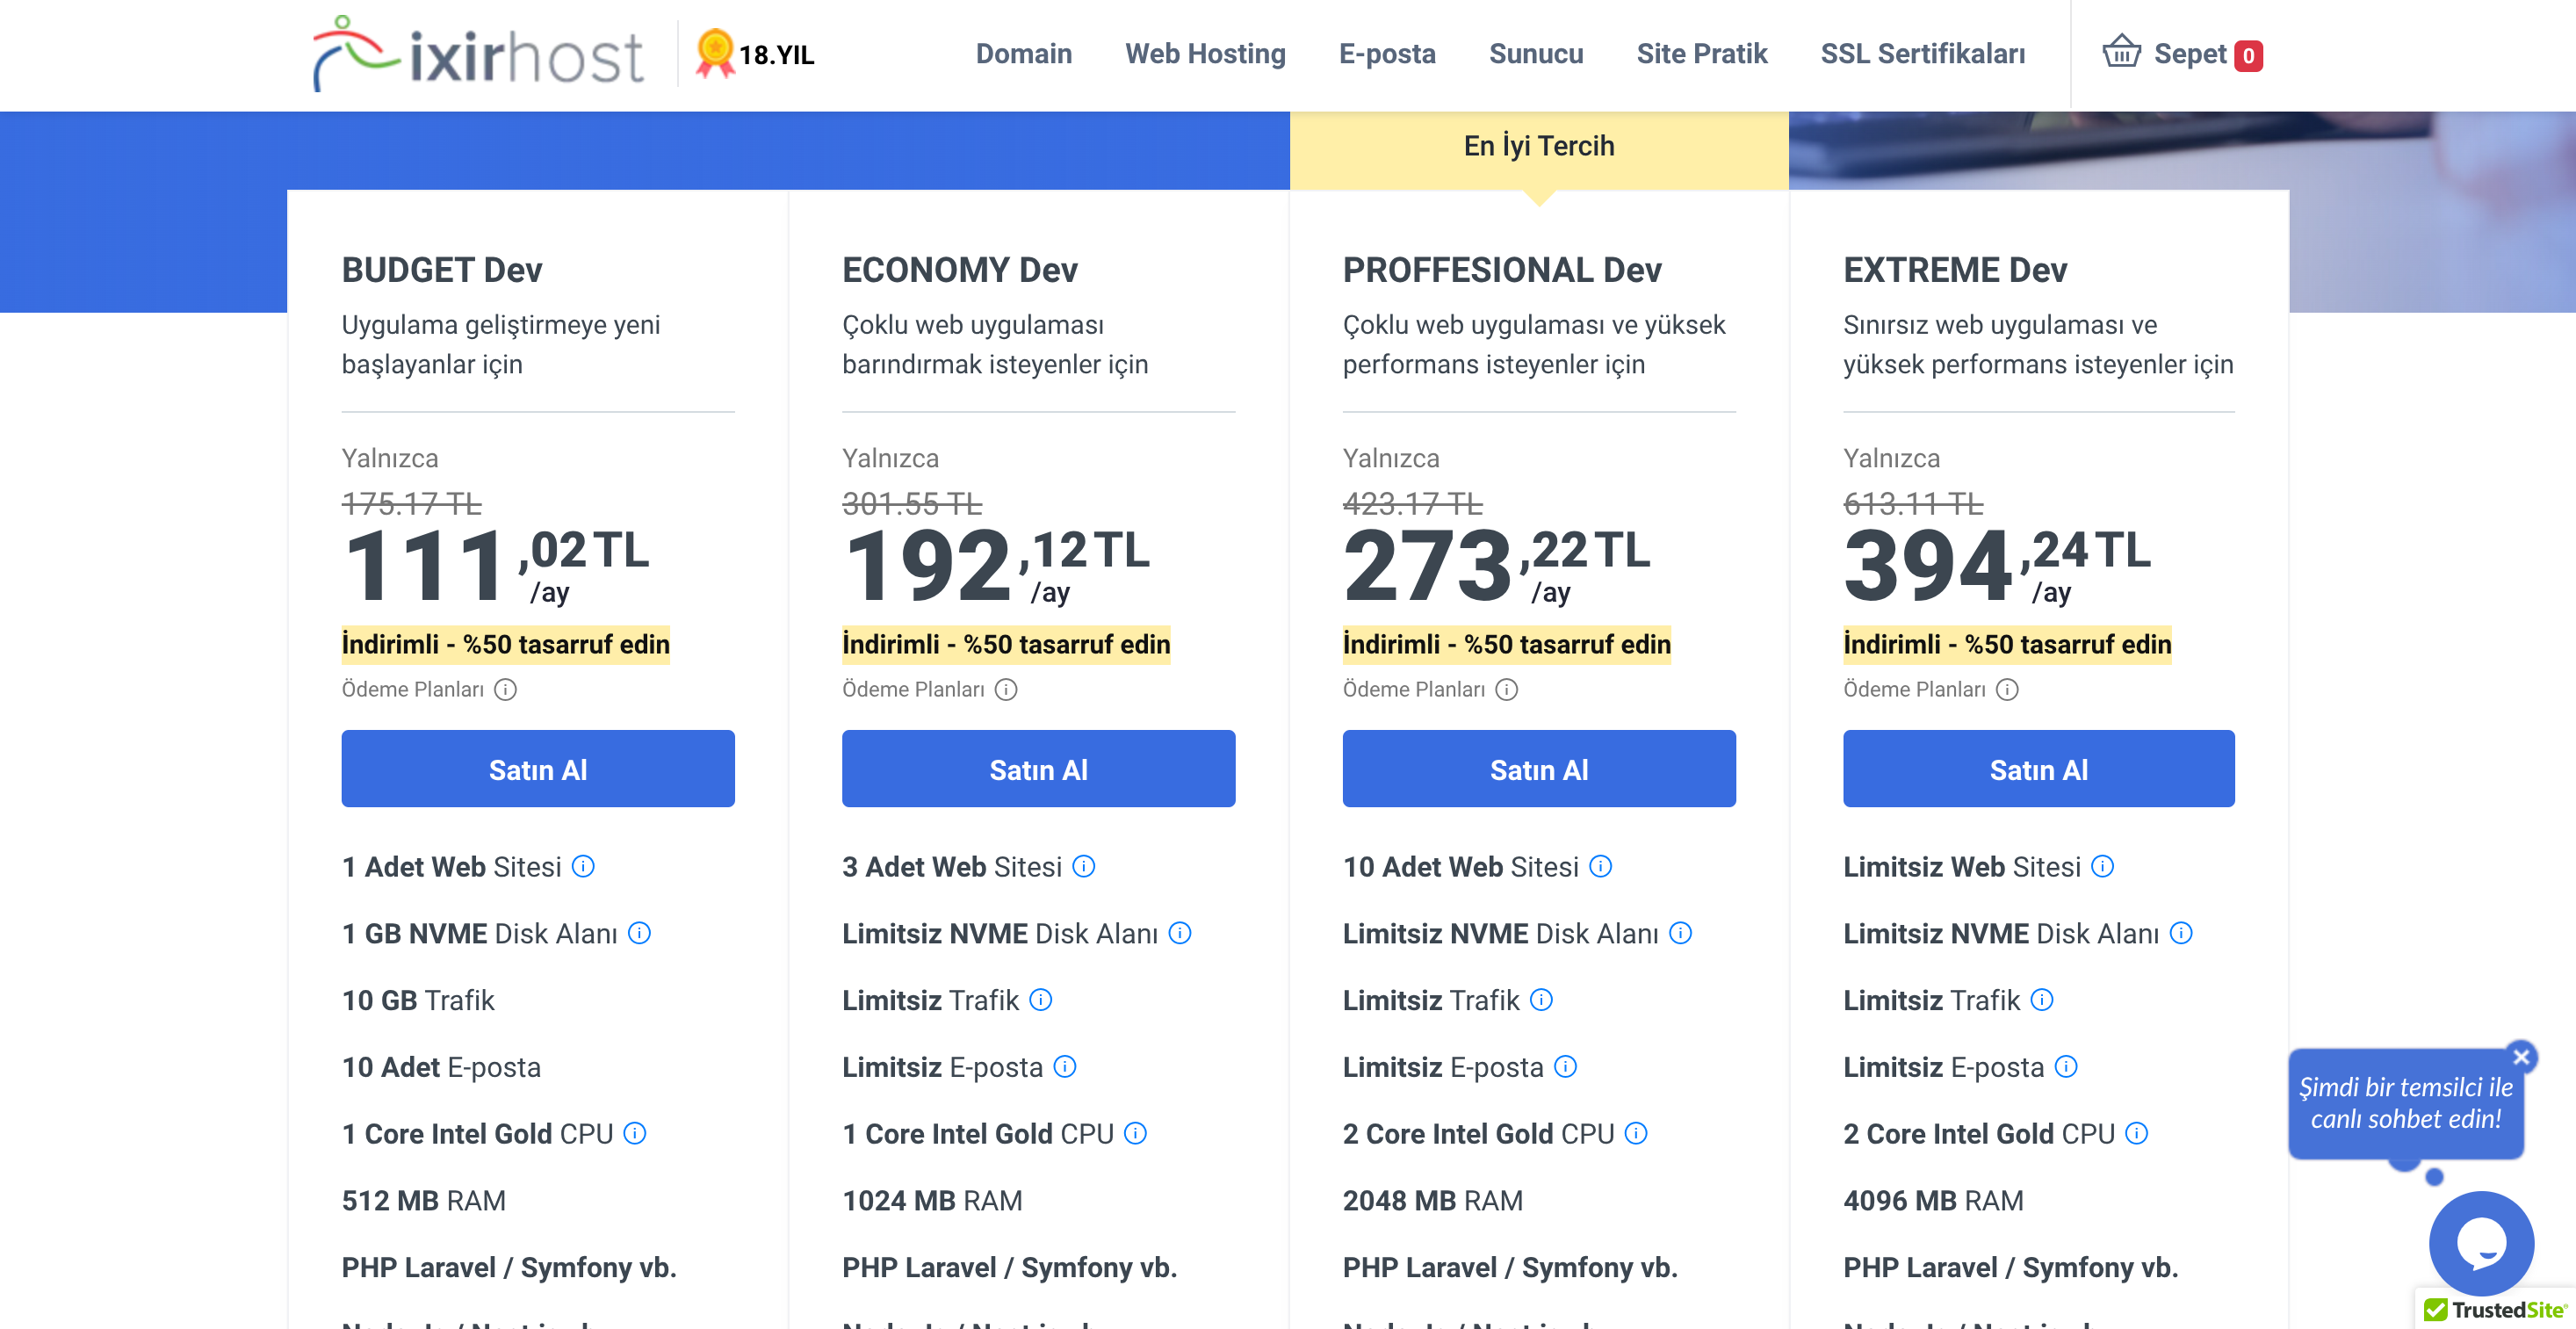Click the 18.YIL anniversary badge icon
The height and width of the screenshot is (1329, 2576).
(x=715, y=53)
